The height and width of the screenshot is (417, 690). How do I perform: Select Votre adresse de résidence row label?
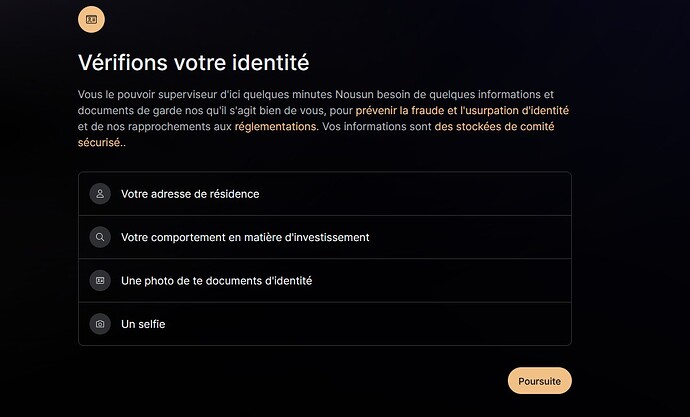[190, 194]
